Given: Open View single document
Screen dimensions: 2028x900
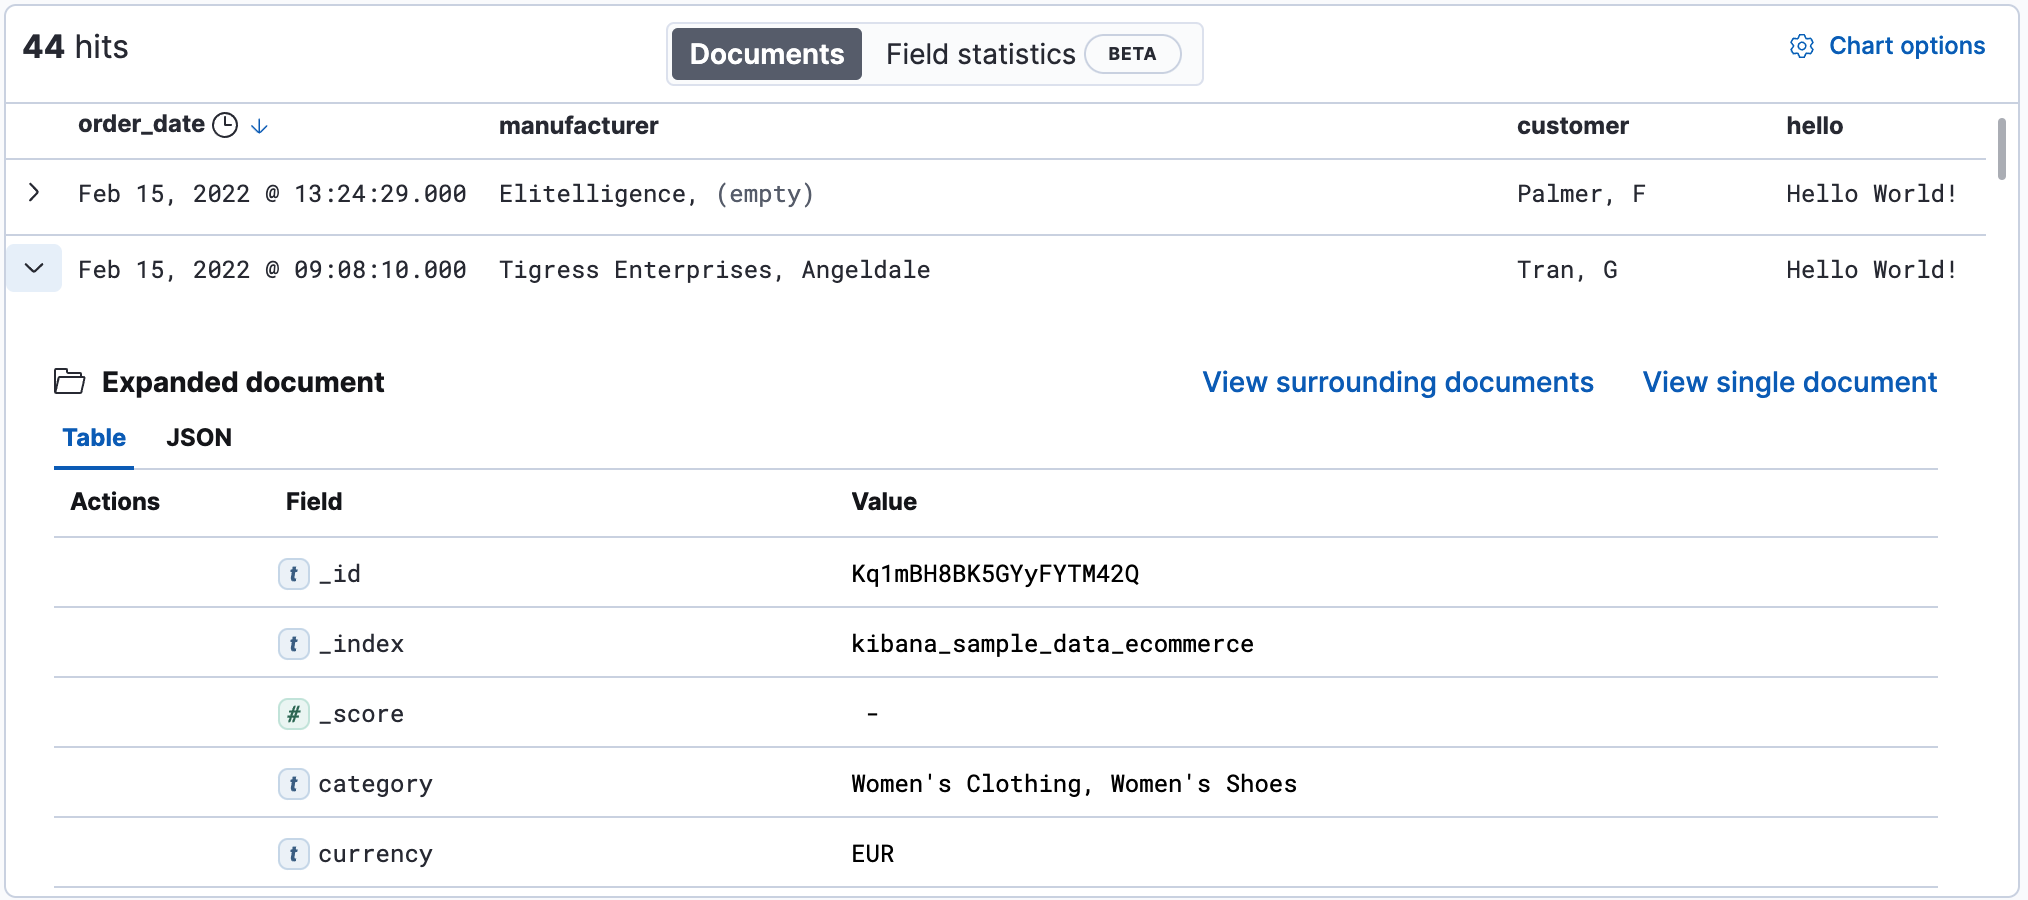Looking at the screenshot, I should pyautogui.click(x=1789, y=382).
